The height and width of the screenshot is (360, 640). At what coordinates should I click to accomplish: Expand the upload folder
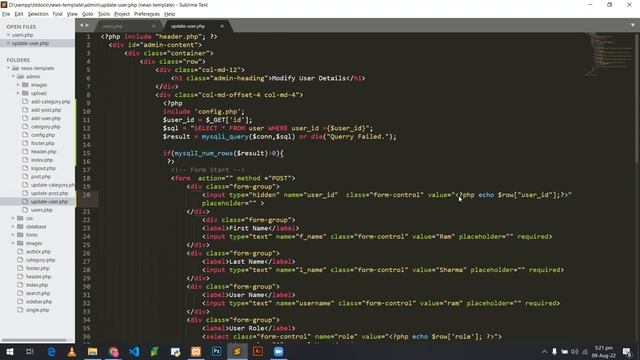(x=18, y=93)
